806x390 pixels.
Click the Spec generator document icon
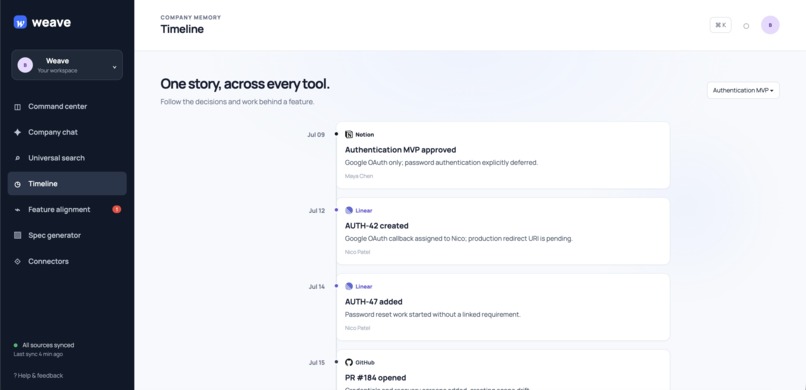coord(17,235)
